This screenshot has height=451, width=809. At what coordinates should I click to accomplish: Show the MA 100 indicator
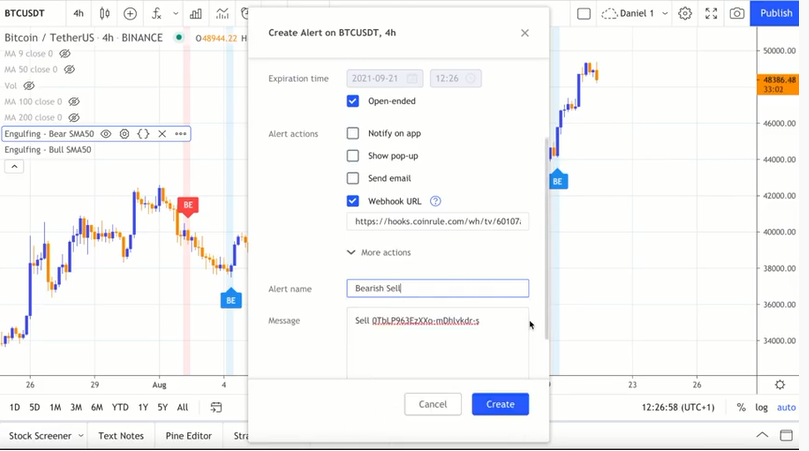point(74,102)
